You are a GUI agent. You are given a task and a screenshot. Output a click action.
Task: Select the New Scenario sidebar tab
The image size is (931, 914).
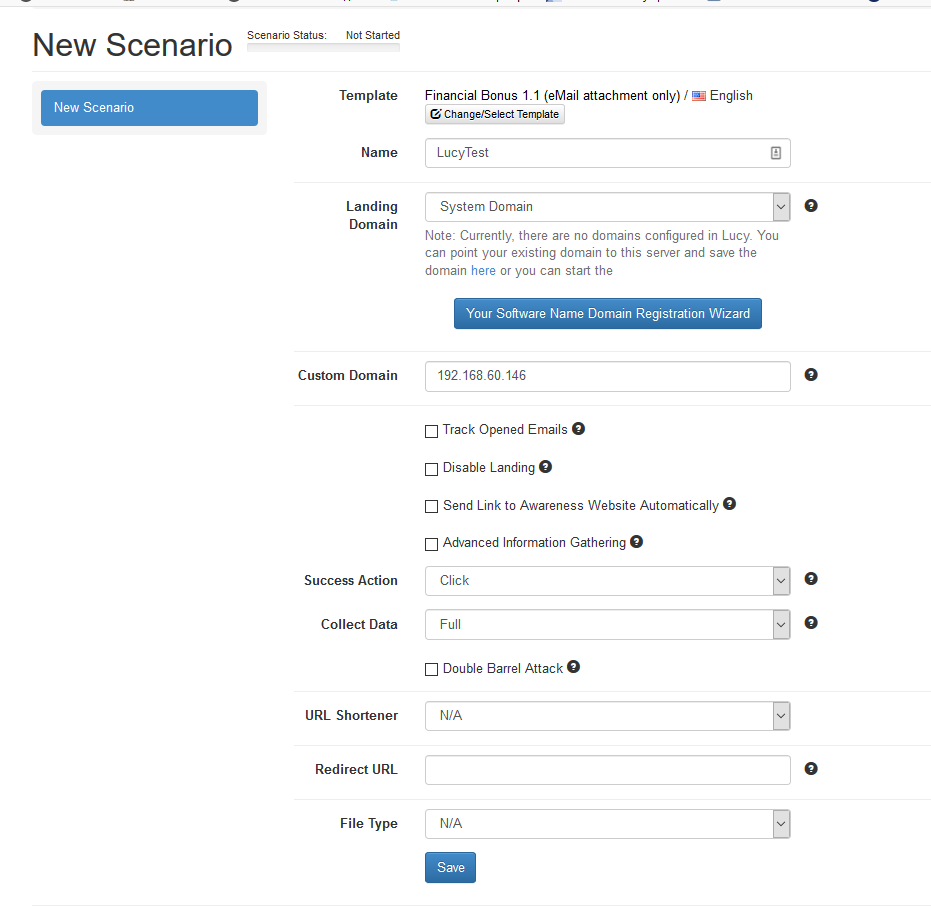[x=149, y=107]
